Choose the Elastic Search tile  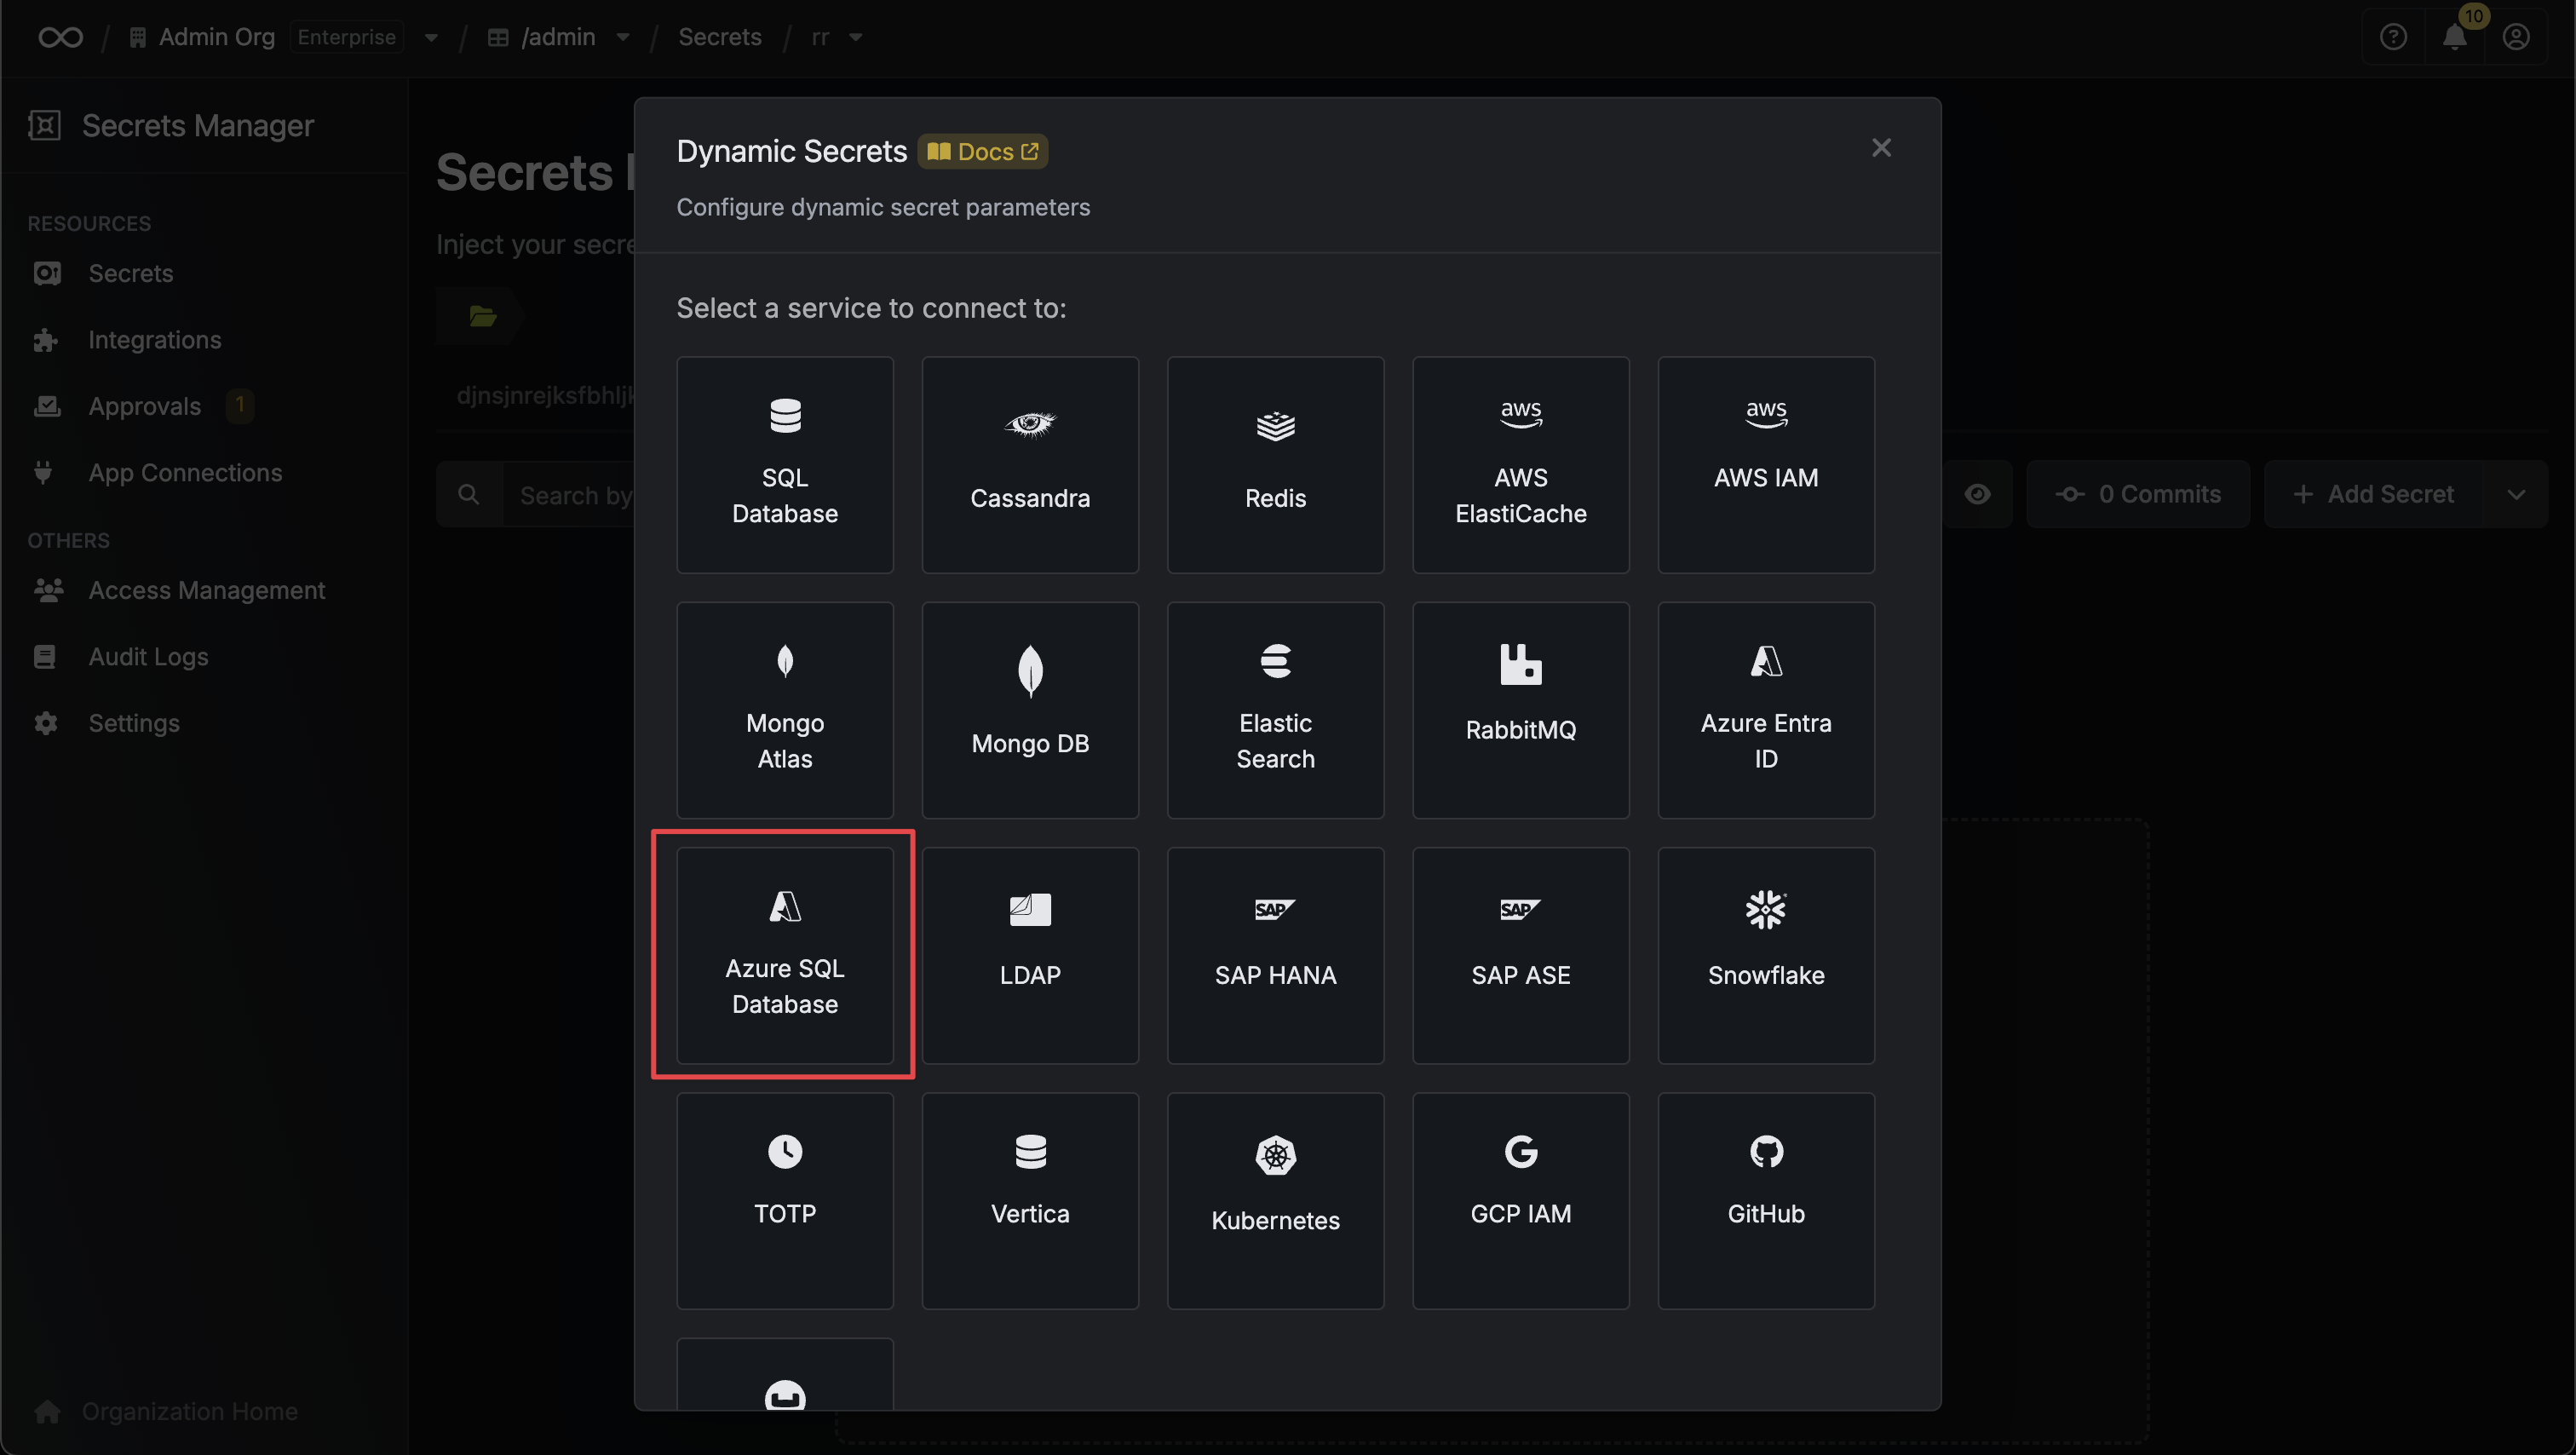(x=1275, y=710)
